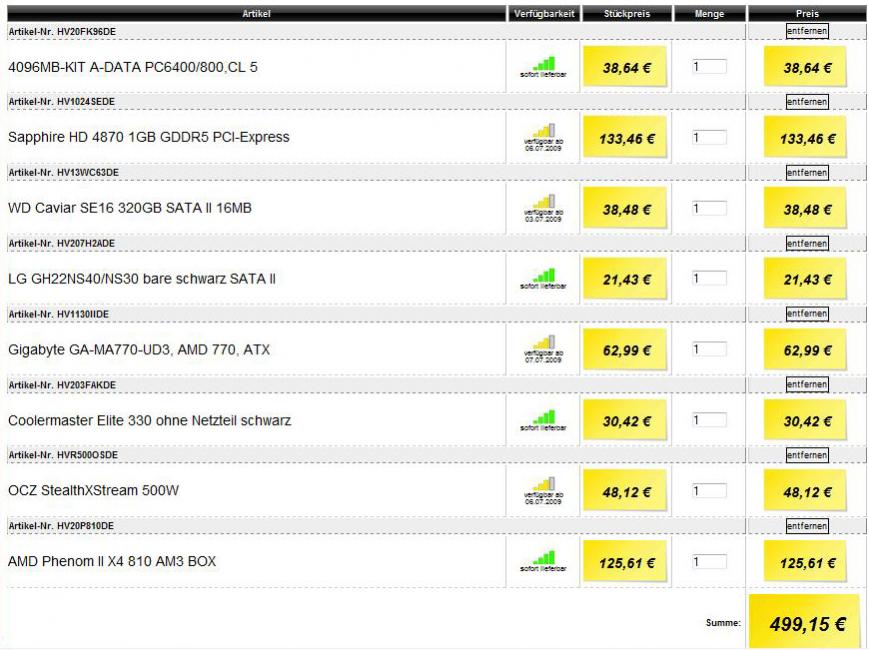Screen dimensions: 869x650
Task: Focus quantity field for OCZ StealthXStream 500W
Action: click(x=709, y=490)
